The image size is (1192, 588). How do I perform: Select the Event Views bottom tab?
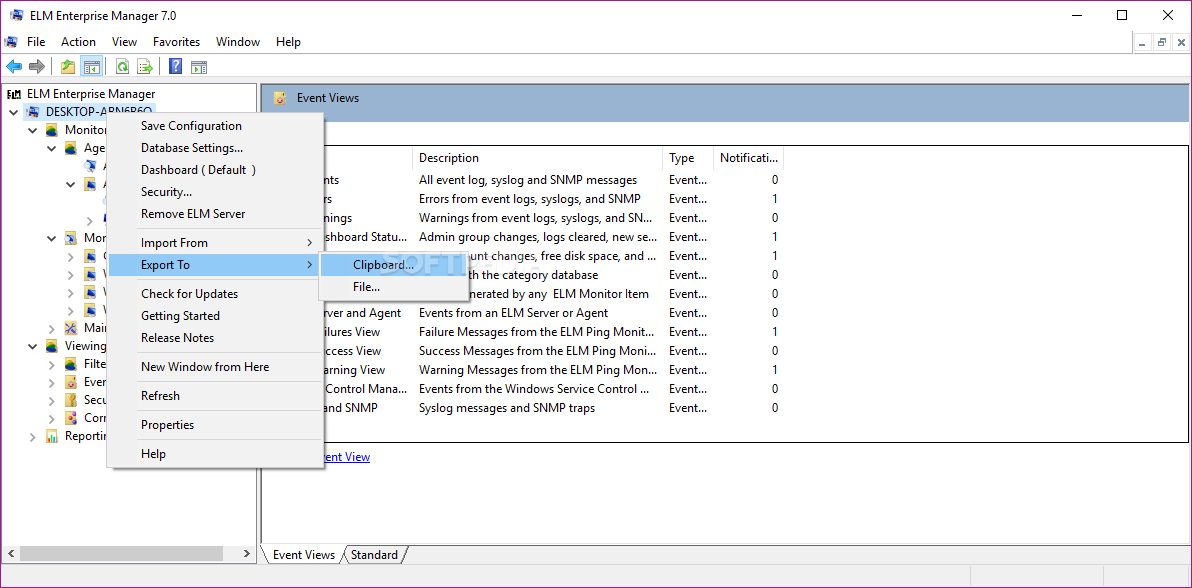point(303,555)
